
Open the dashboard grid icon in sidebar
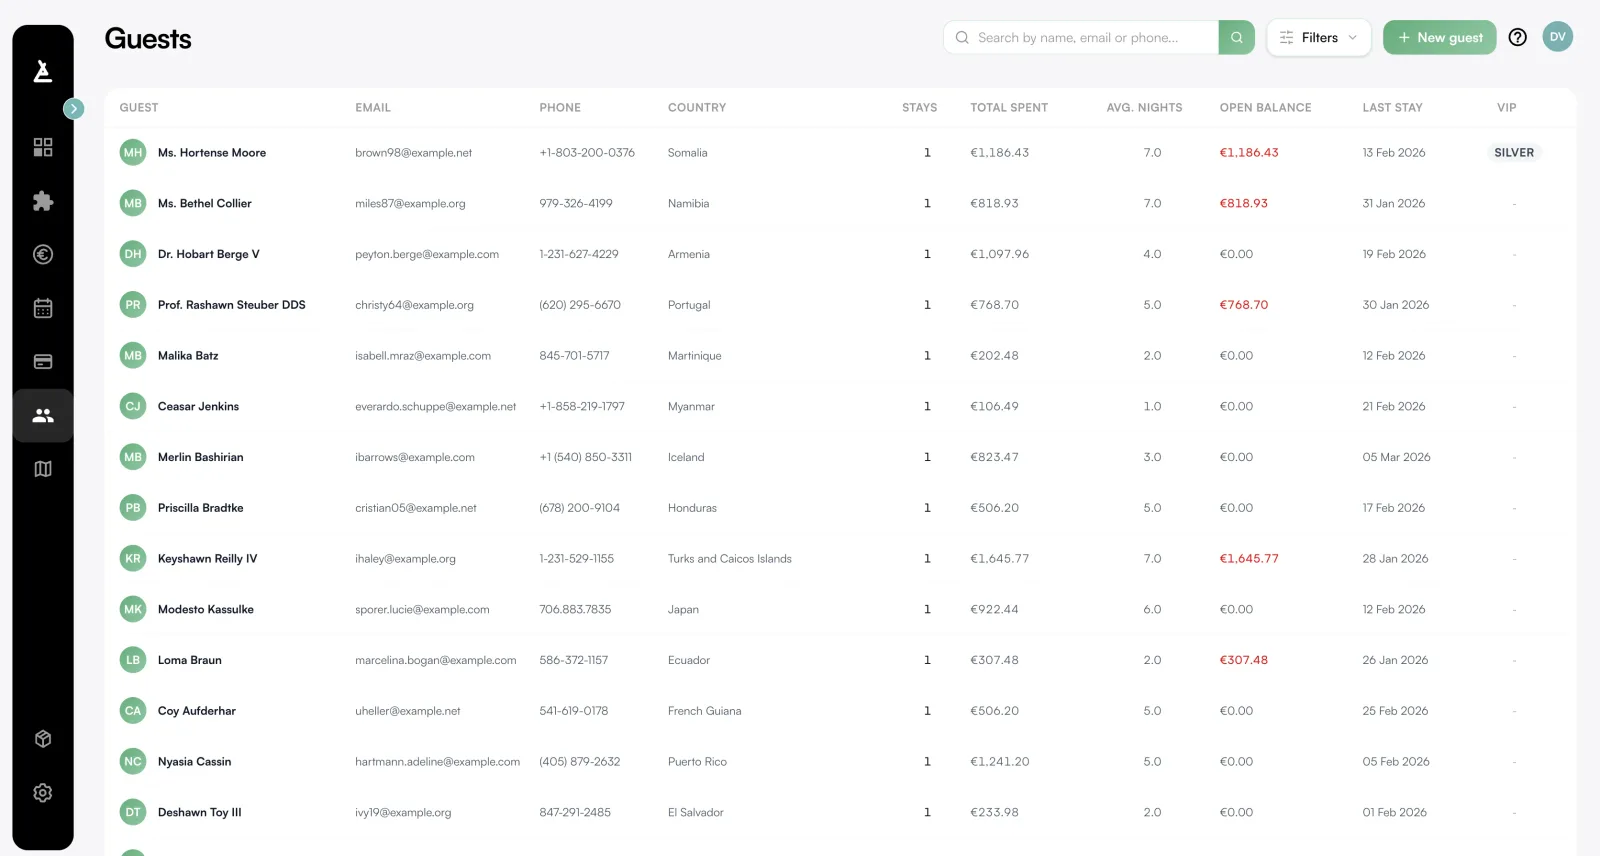(x=43, y=147)
